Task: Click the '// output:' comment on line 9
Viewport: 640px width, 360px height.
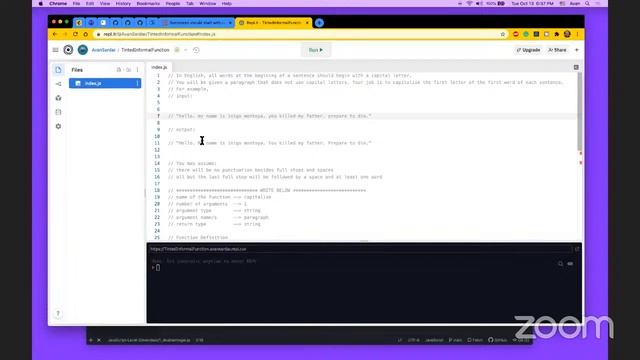Action: (x=182, y=130)
